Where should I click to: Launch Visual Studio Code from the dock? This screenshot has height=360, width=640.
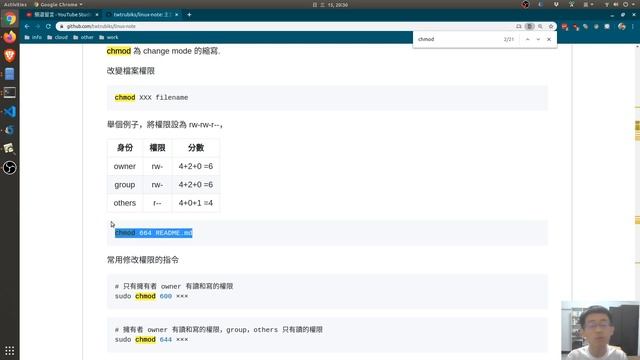[x=10, y=111]
